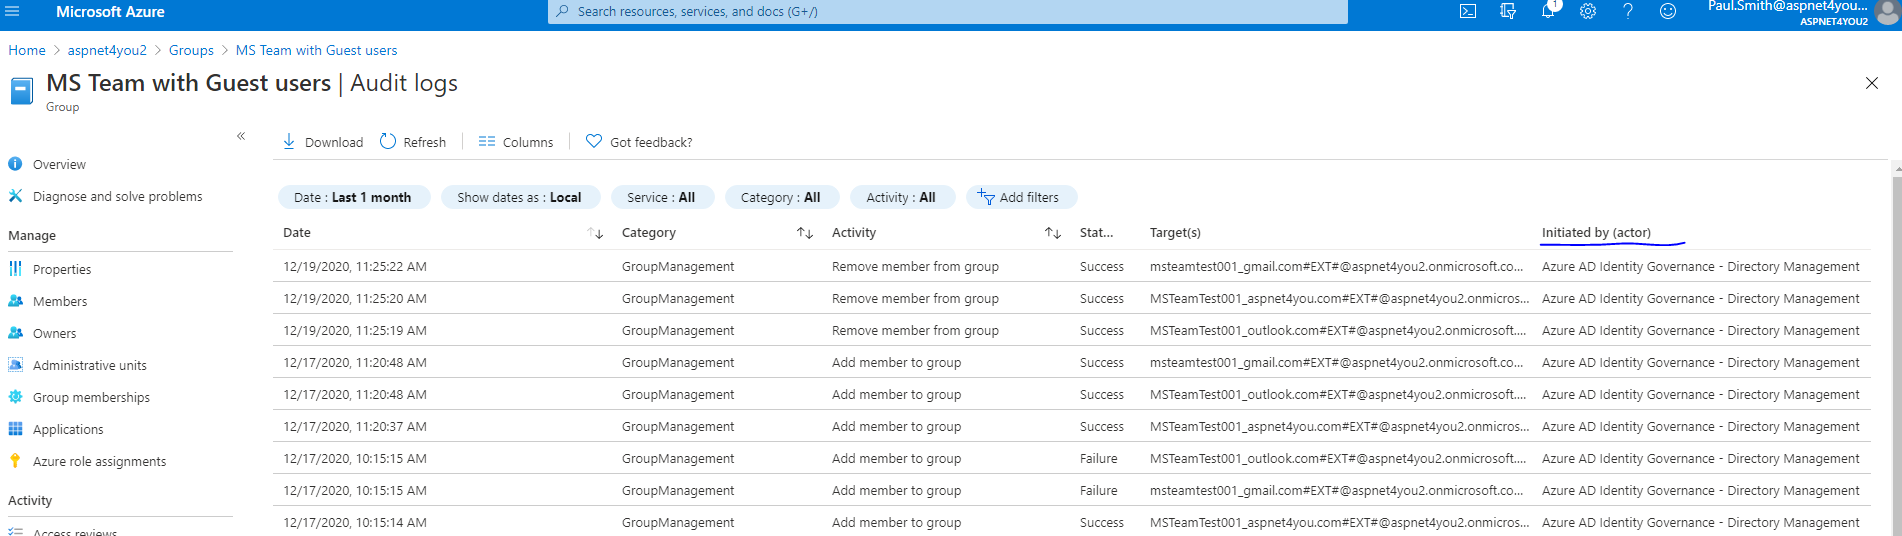Click MS Team with Guest users breadcrumb
1902x536 pixels.
tap(316, 50)
